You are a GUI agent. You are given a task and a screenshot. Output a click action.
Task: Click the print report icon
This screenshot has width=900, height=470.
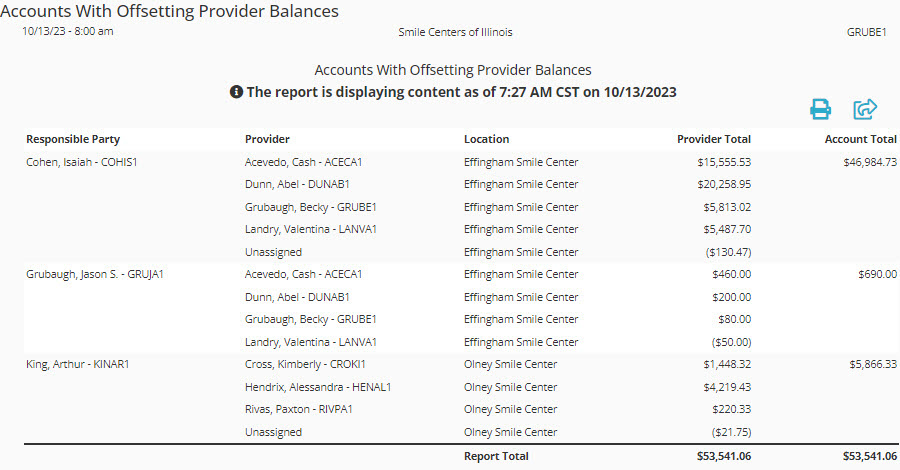click(820, 108)
